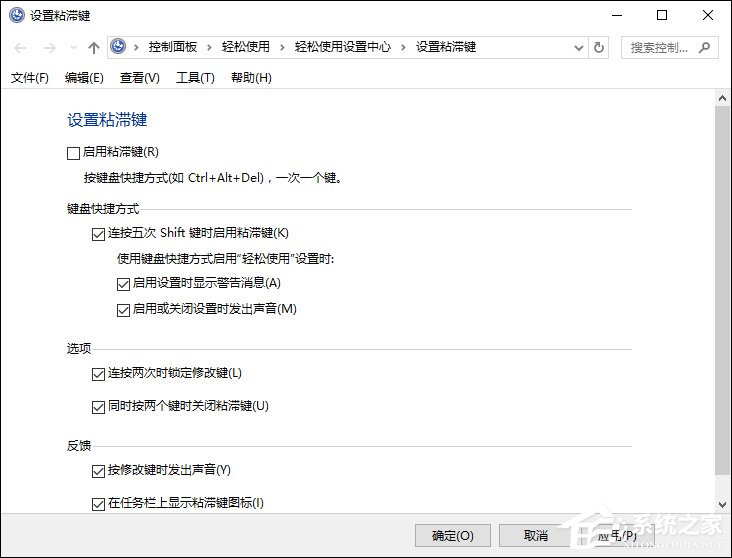Expand the address bar history dropdown
732x558 pixels.
click(x=578, y=48)
